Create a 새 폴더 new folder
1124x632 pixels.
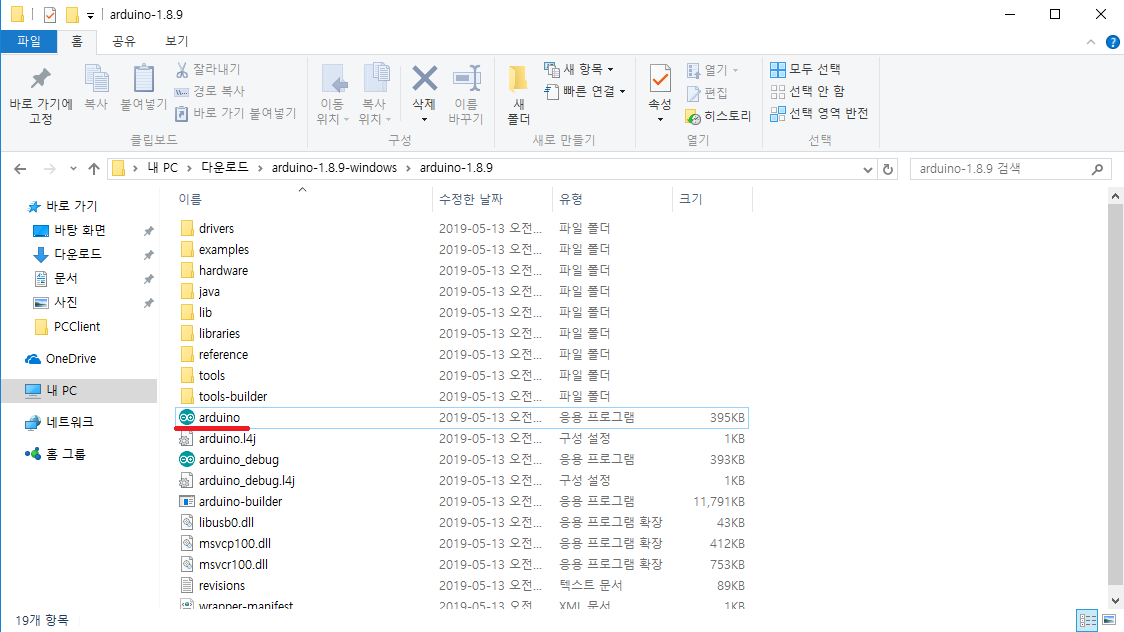(x=518, y=96)
